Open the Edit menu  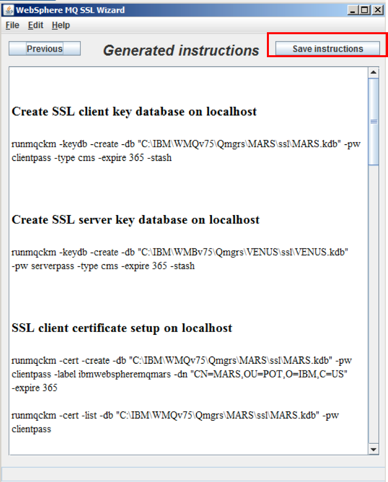coord(35,25)
